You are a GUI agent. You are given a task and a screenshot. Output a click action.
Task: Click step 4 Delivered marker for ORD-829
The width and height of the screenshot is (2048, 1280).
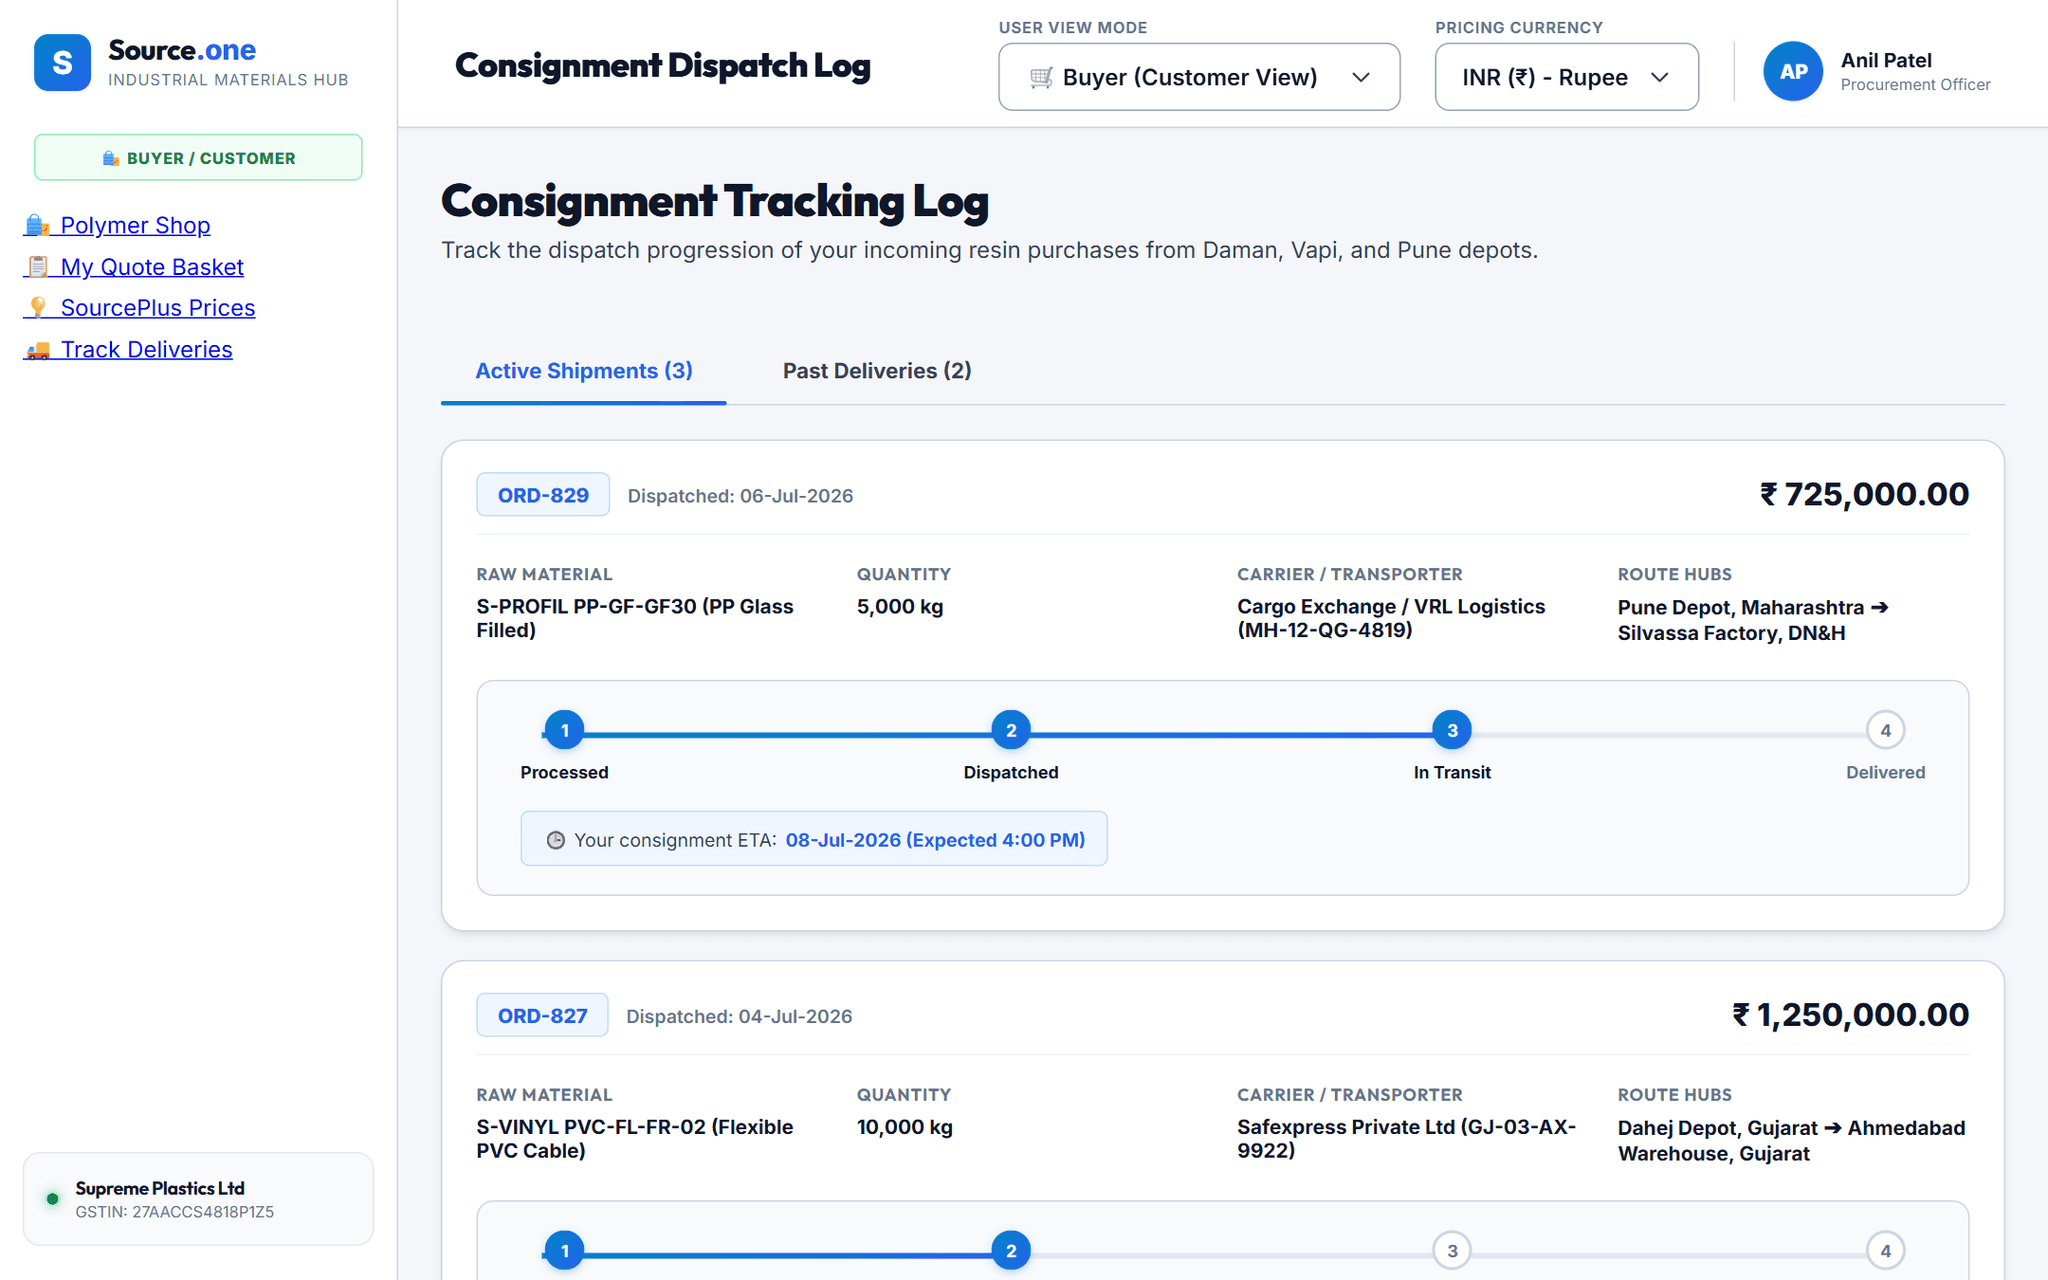[1885, 730]
